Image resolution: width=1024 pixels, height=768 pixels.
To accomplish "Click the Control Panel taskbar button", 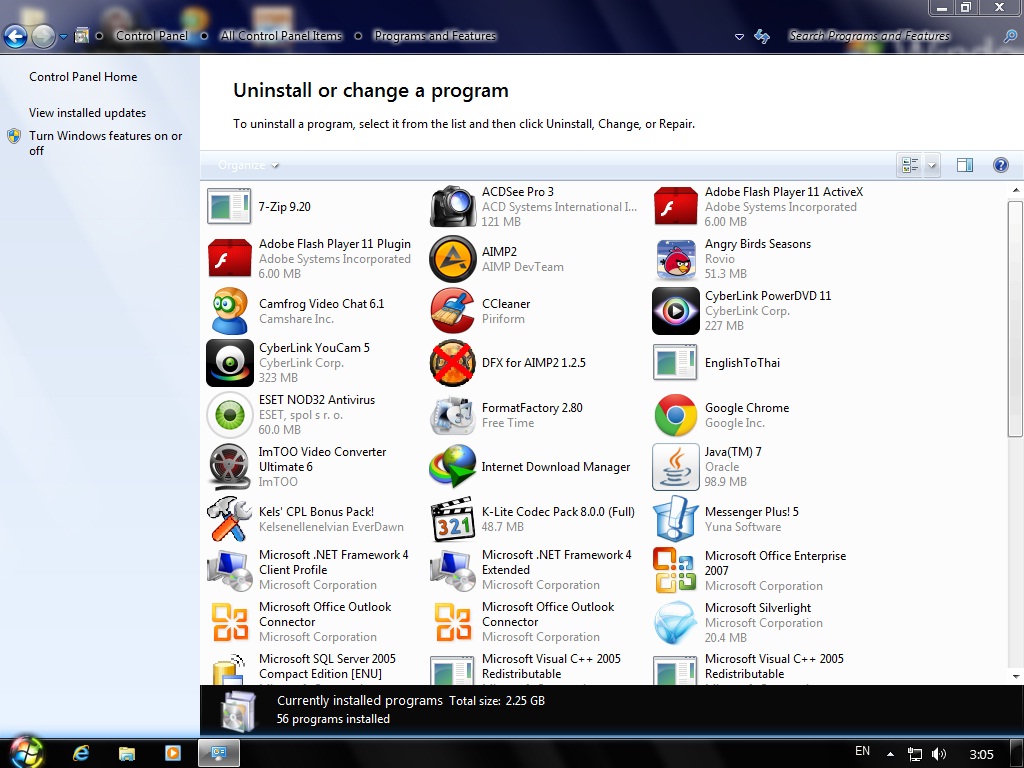I will pyautogui.click(x=219, y=754).
